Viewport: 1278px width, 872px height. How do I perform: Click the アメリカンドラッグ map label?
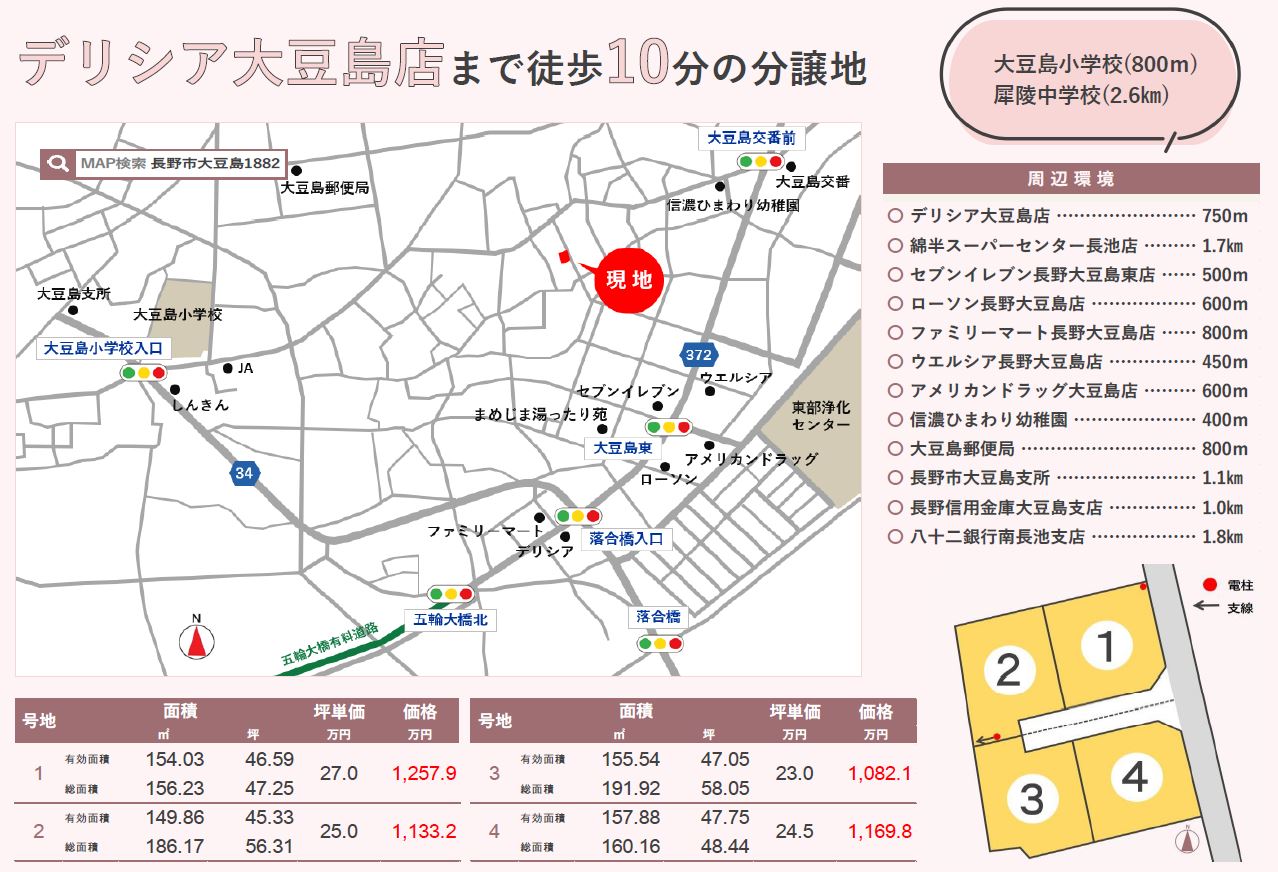(x=751, y=459)
